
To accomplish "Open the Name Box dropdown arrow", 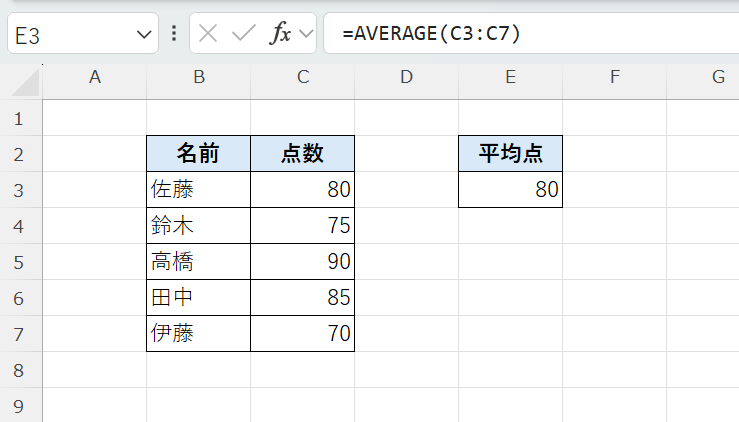I will [141, 35].
